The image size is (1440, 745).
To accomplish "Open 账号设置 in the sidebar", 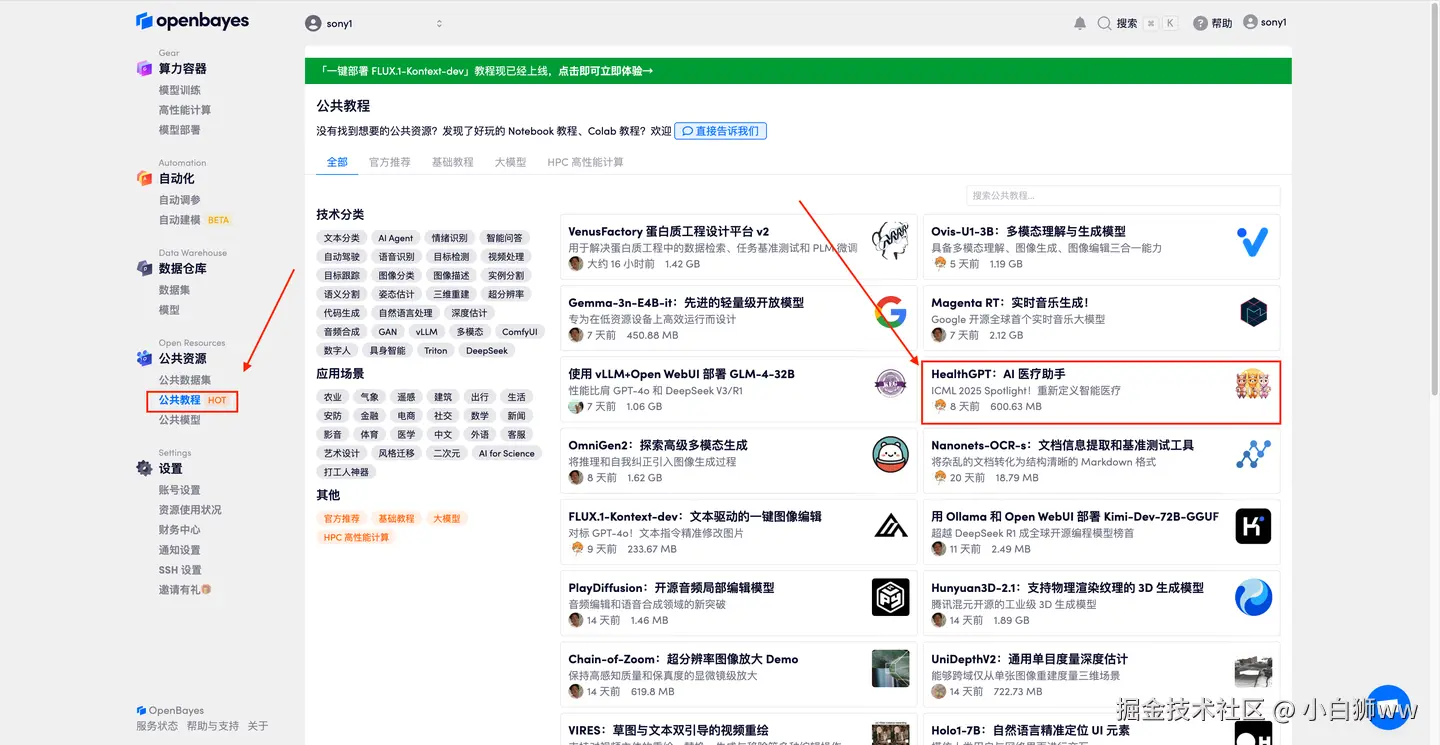I will coord(180,490).
